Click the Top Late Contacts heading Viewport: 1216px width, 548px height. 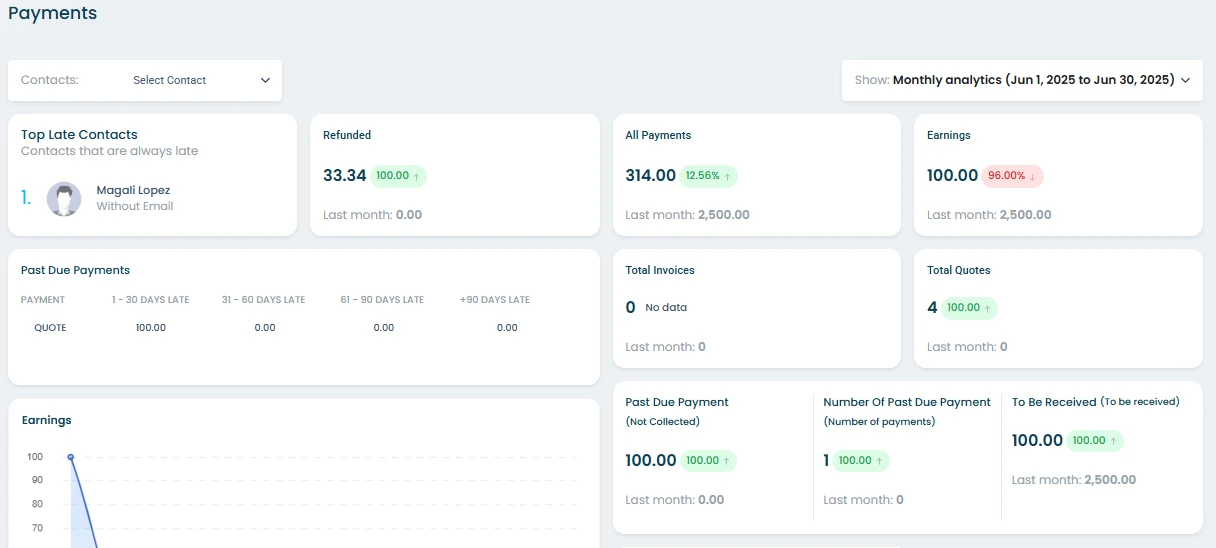click(79, 134)
